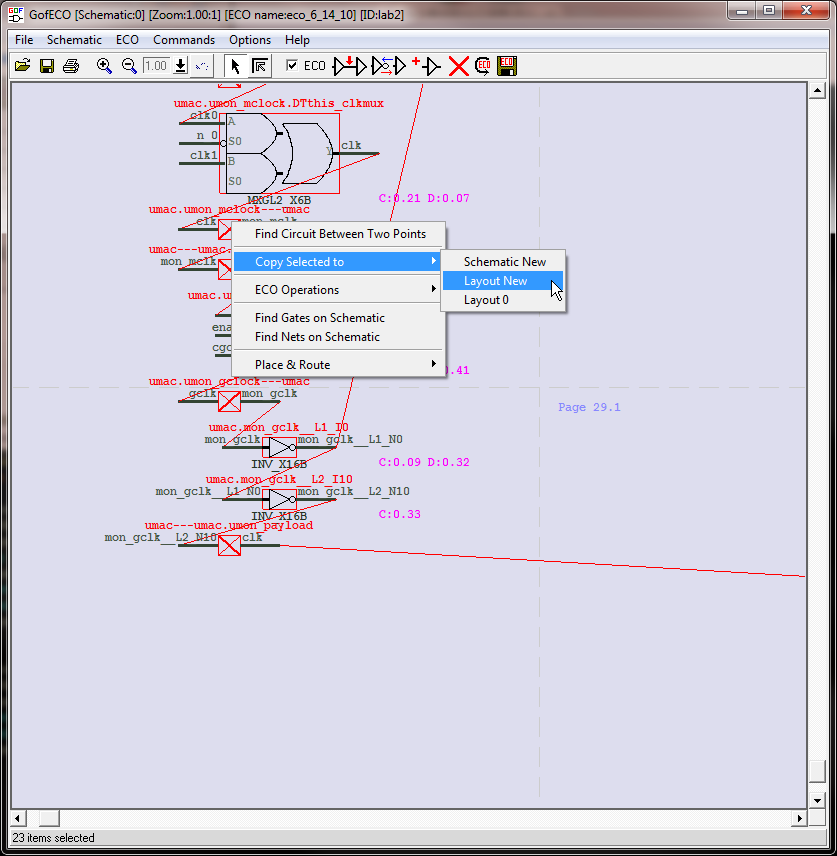Click the Save floppy disk icon
This screenshot has width=837, height=856.
tap(46, 66)
